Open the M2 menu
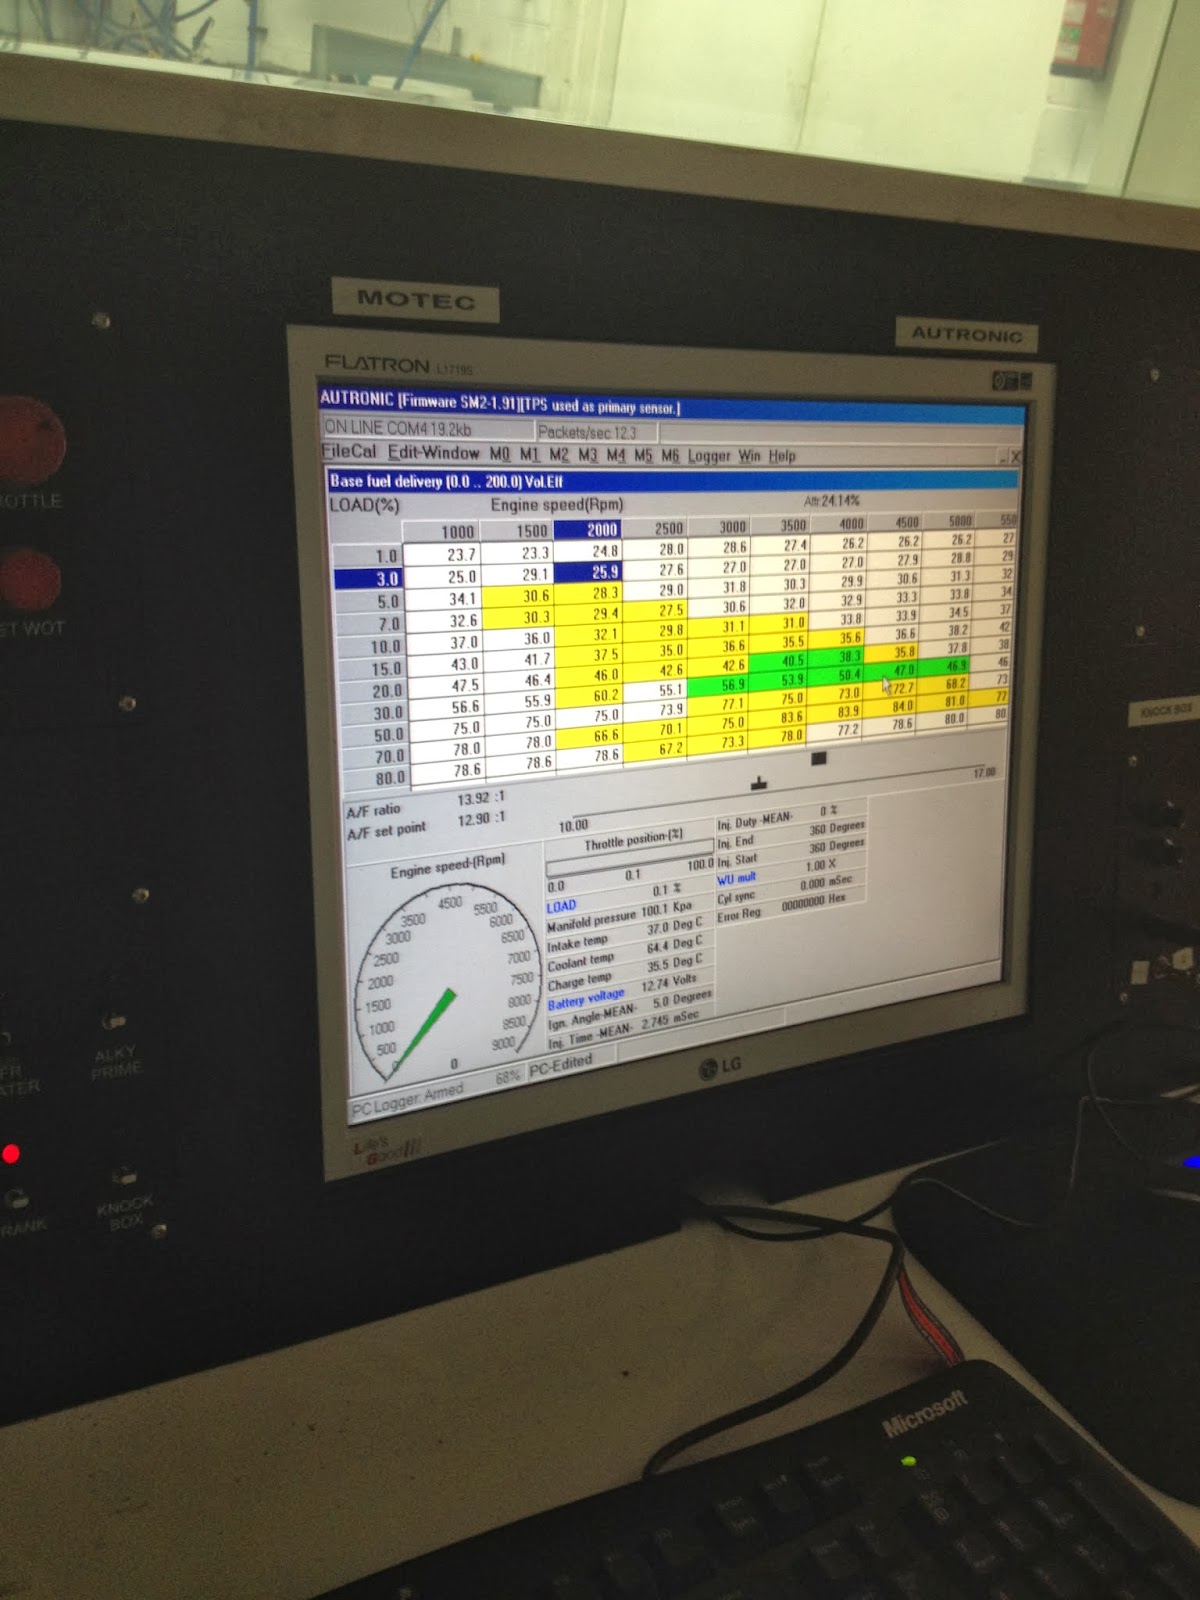The height and width of the screenshot is (1600, 1200). click(559, 455)
